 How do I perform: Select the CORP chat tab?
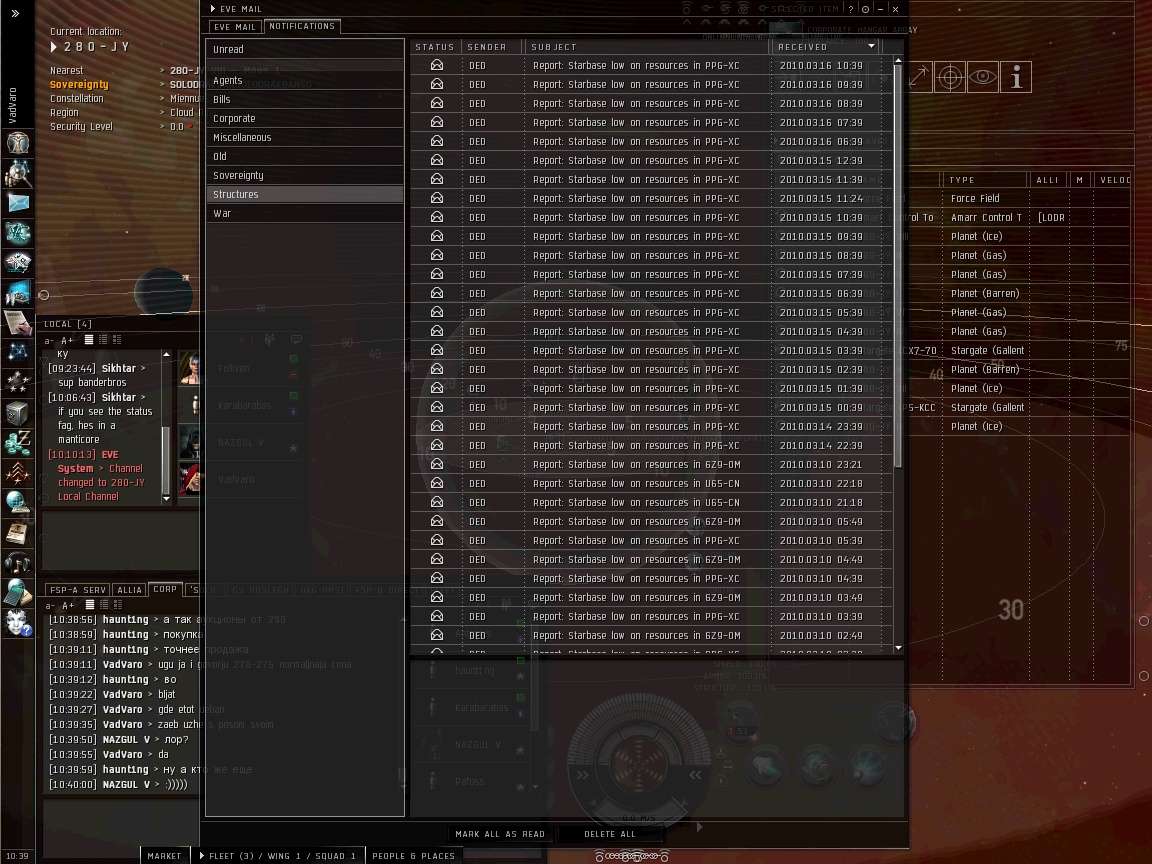point(165,589)
